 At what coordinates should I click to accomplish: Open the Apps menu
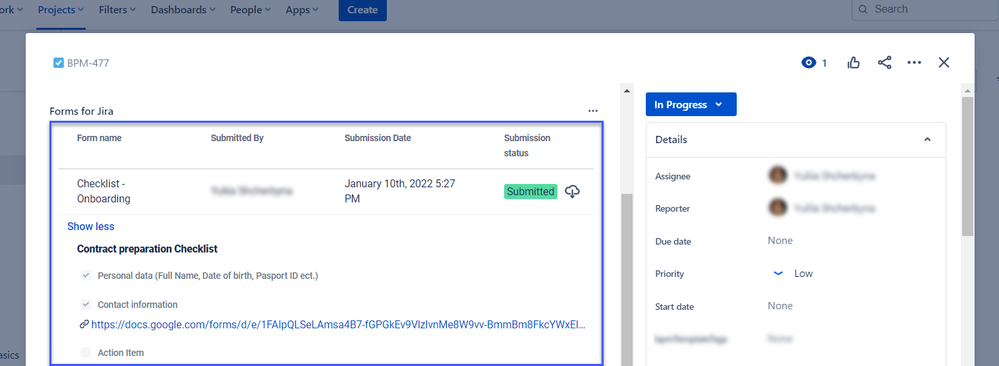pos(303,10)
